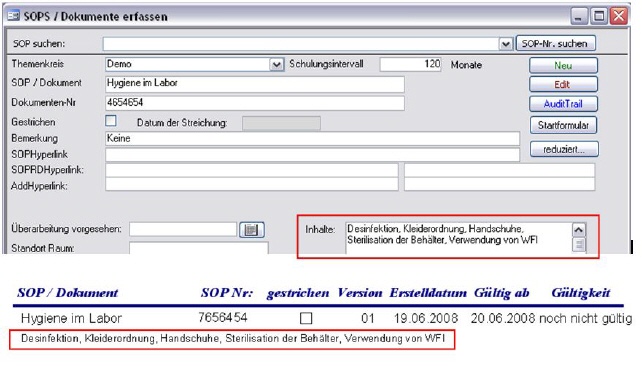Click the version value 01
Viewport: 644px width, 366px height.
368,318
